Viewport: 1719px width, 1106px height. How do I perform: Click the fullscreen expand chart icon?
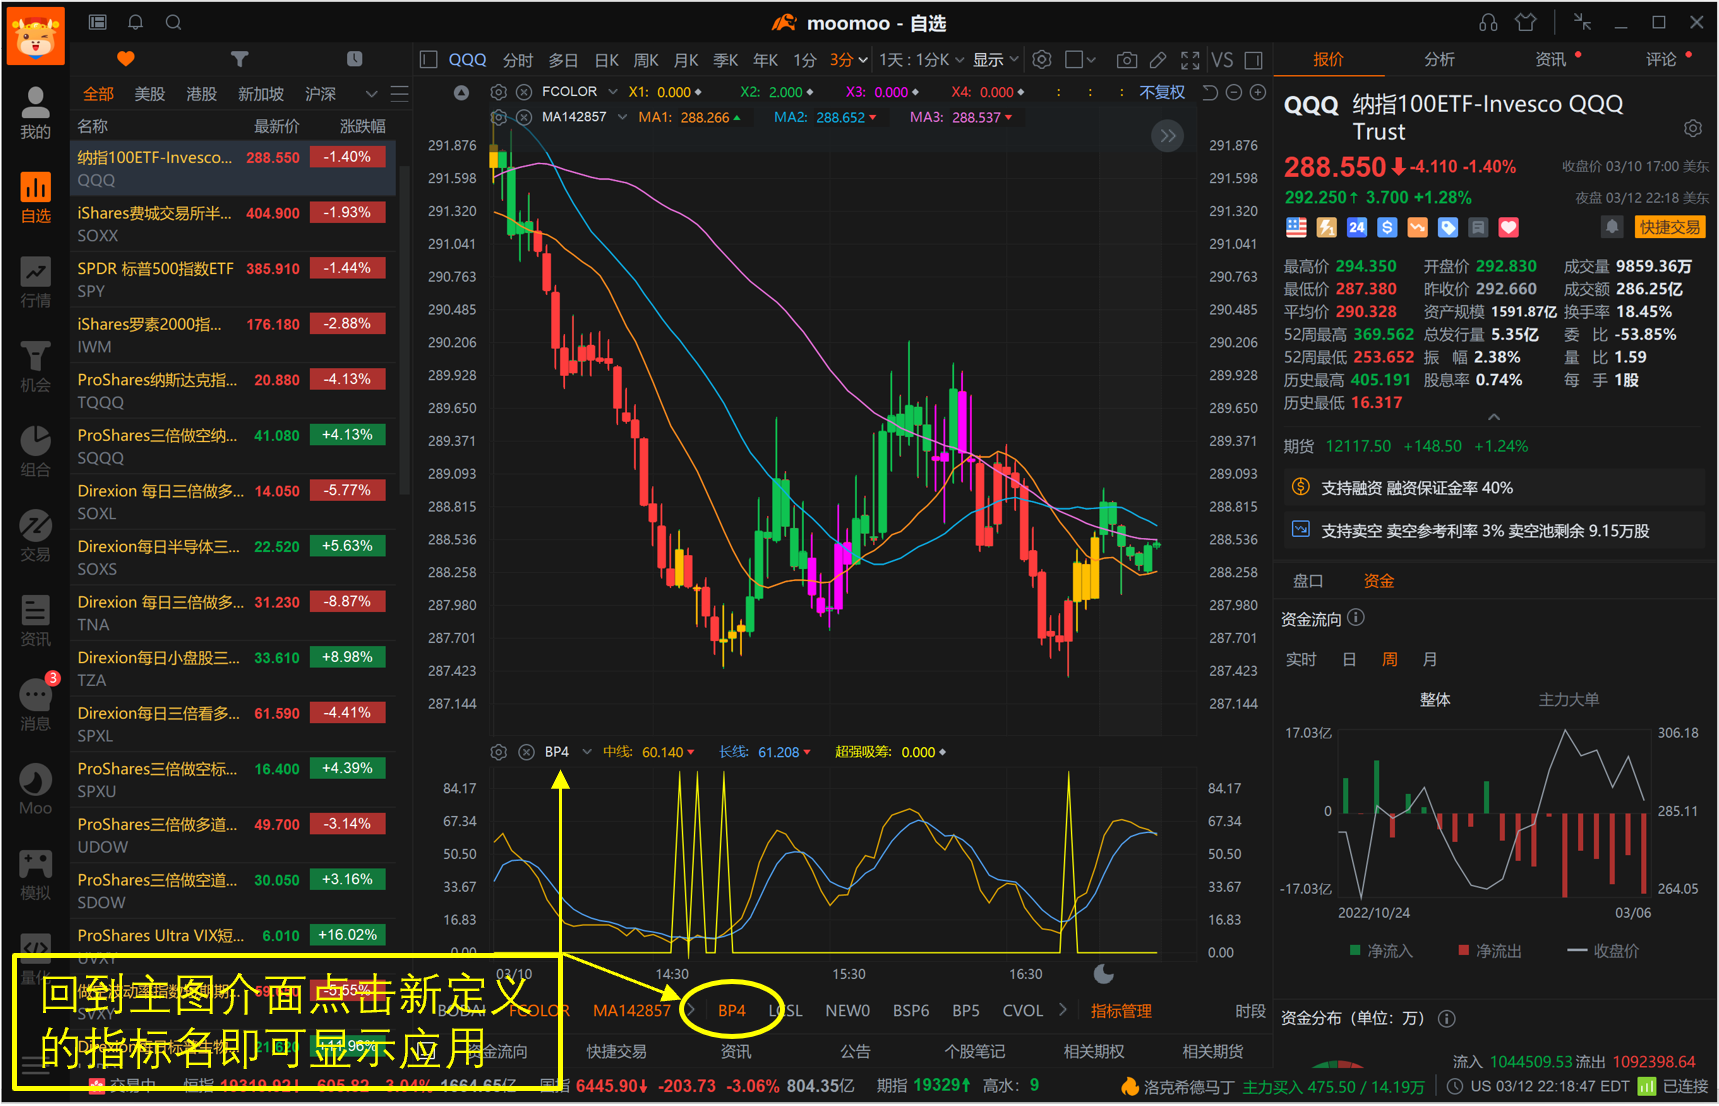pos(1190,60)
